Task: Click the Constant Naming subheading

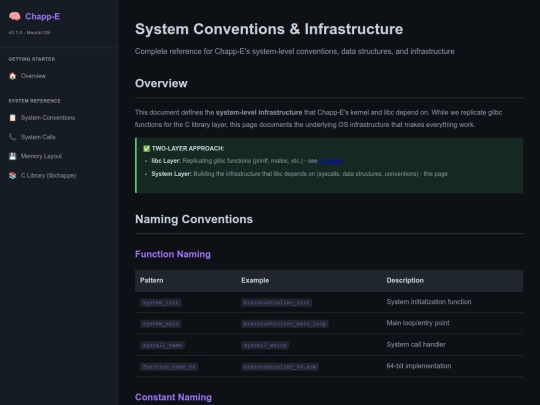Action: pyautogui.click(x=173, y=397)
